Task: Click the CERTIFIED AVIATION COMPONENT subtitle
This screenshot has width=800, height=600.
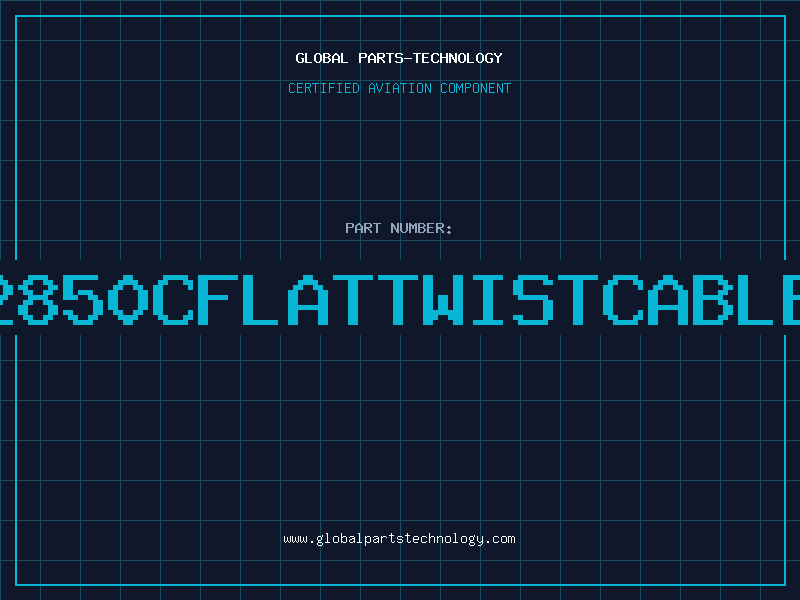Action: click(399, 88)
